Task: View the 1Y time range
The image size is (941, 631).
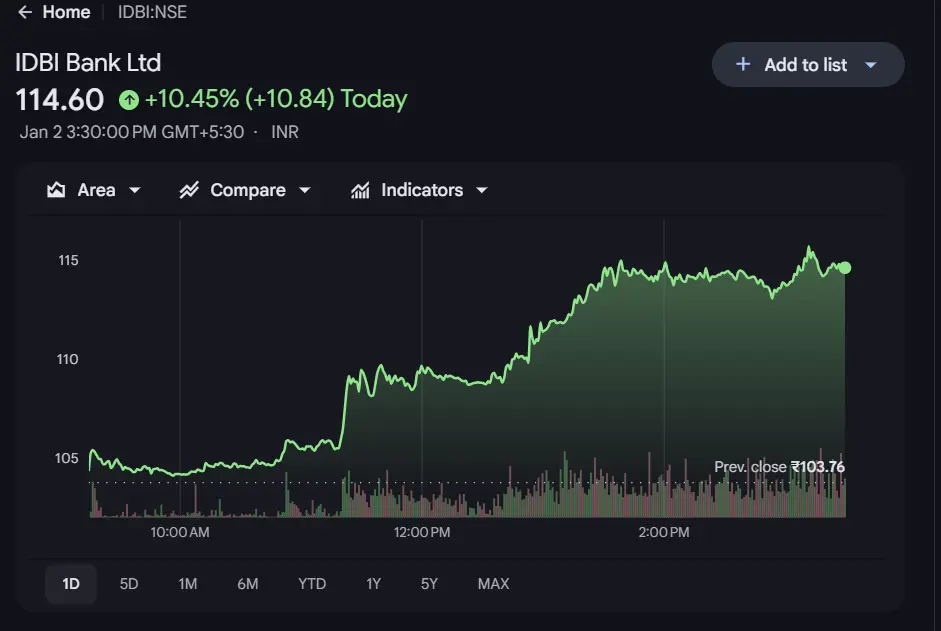Action: click(373, 584)
